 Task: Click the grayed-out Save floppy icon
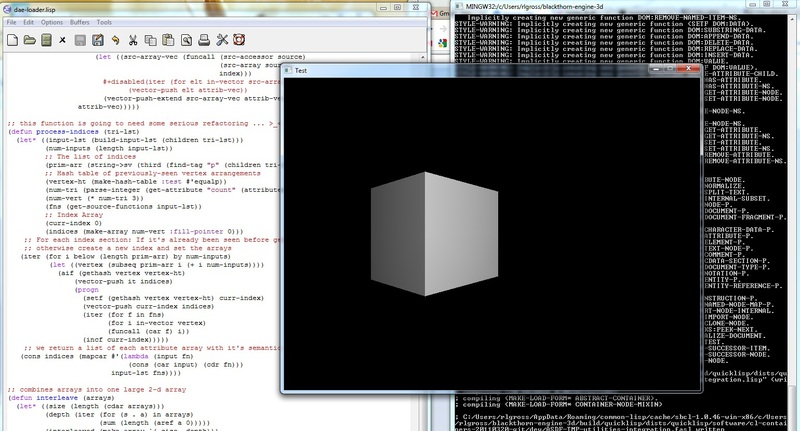80,40
